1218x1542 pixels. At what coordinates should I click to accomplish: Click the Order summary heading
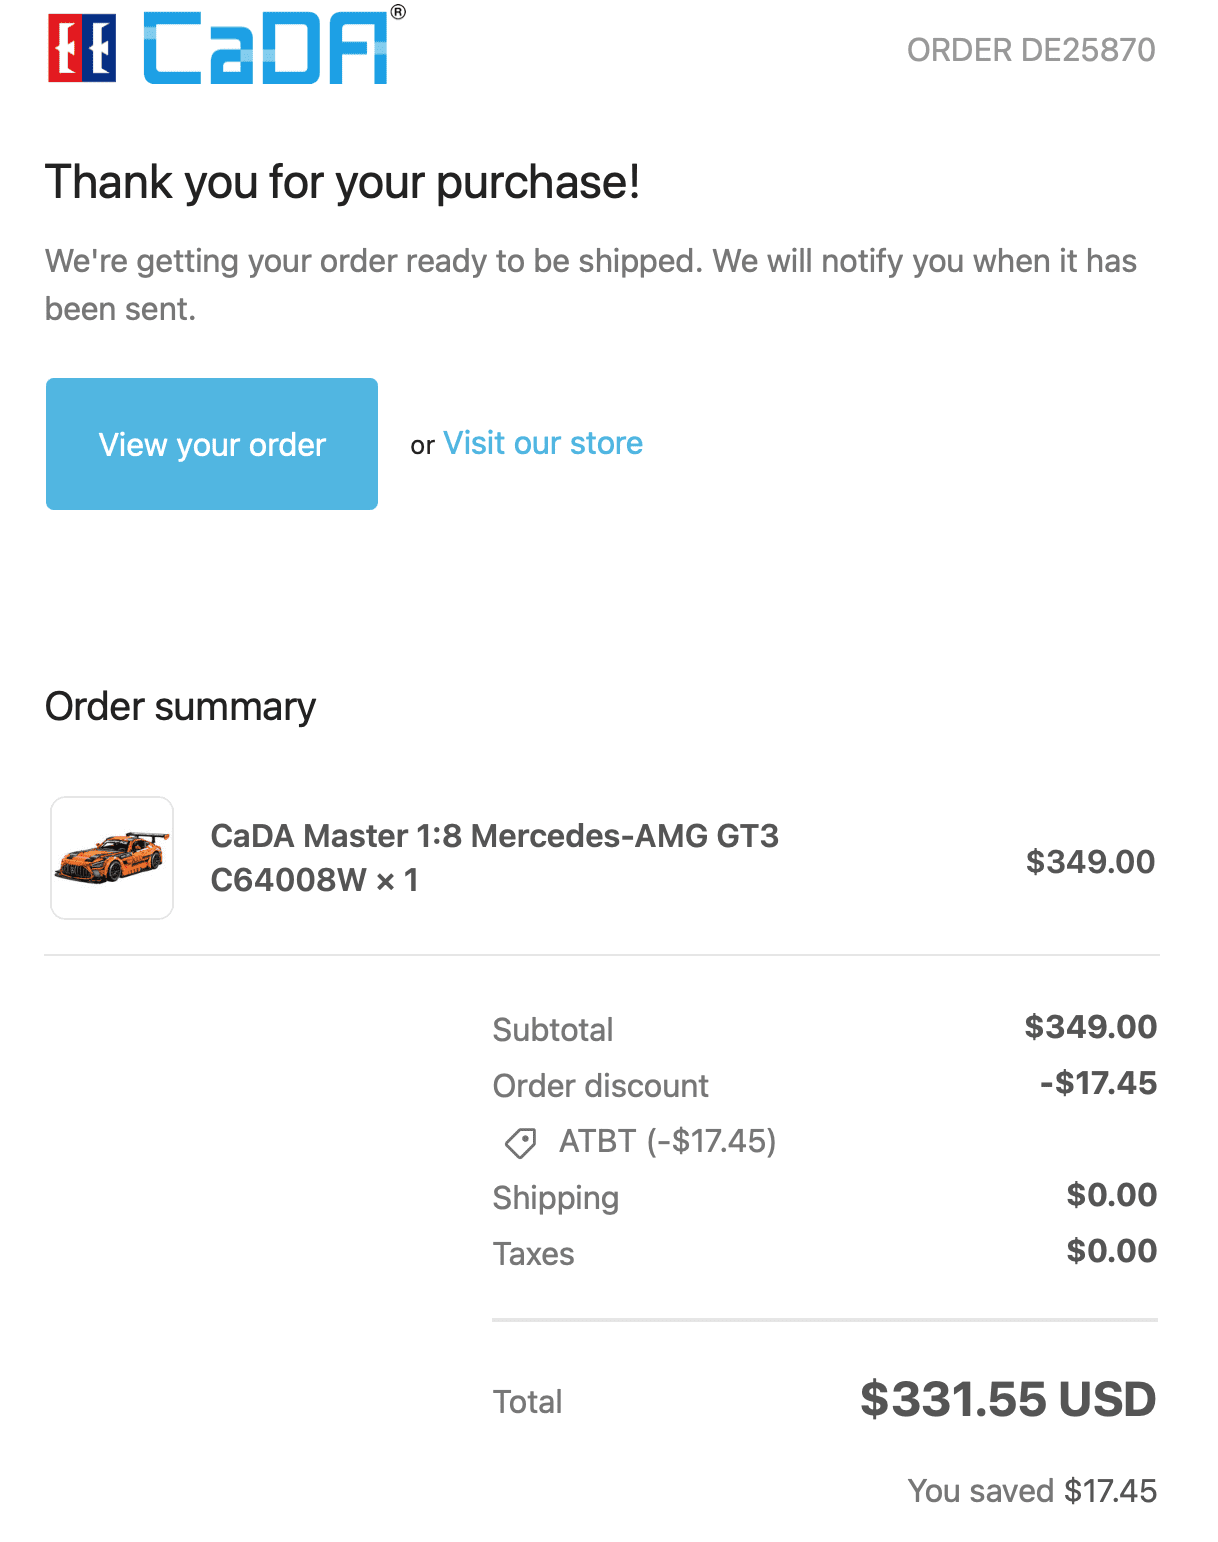pos(180,707)
